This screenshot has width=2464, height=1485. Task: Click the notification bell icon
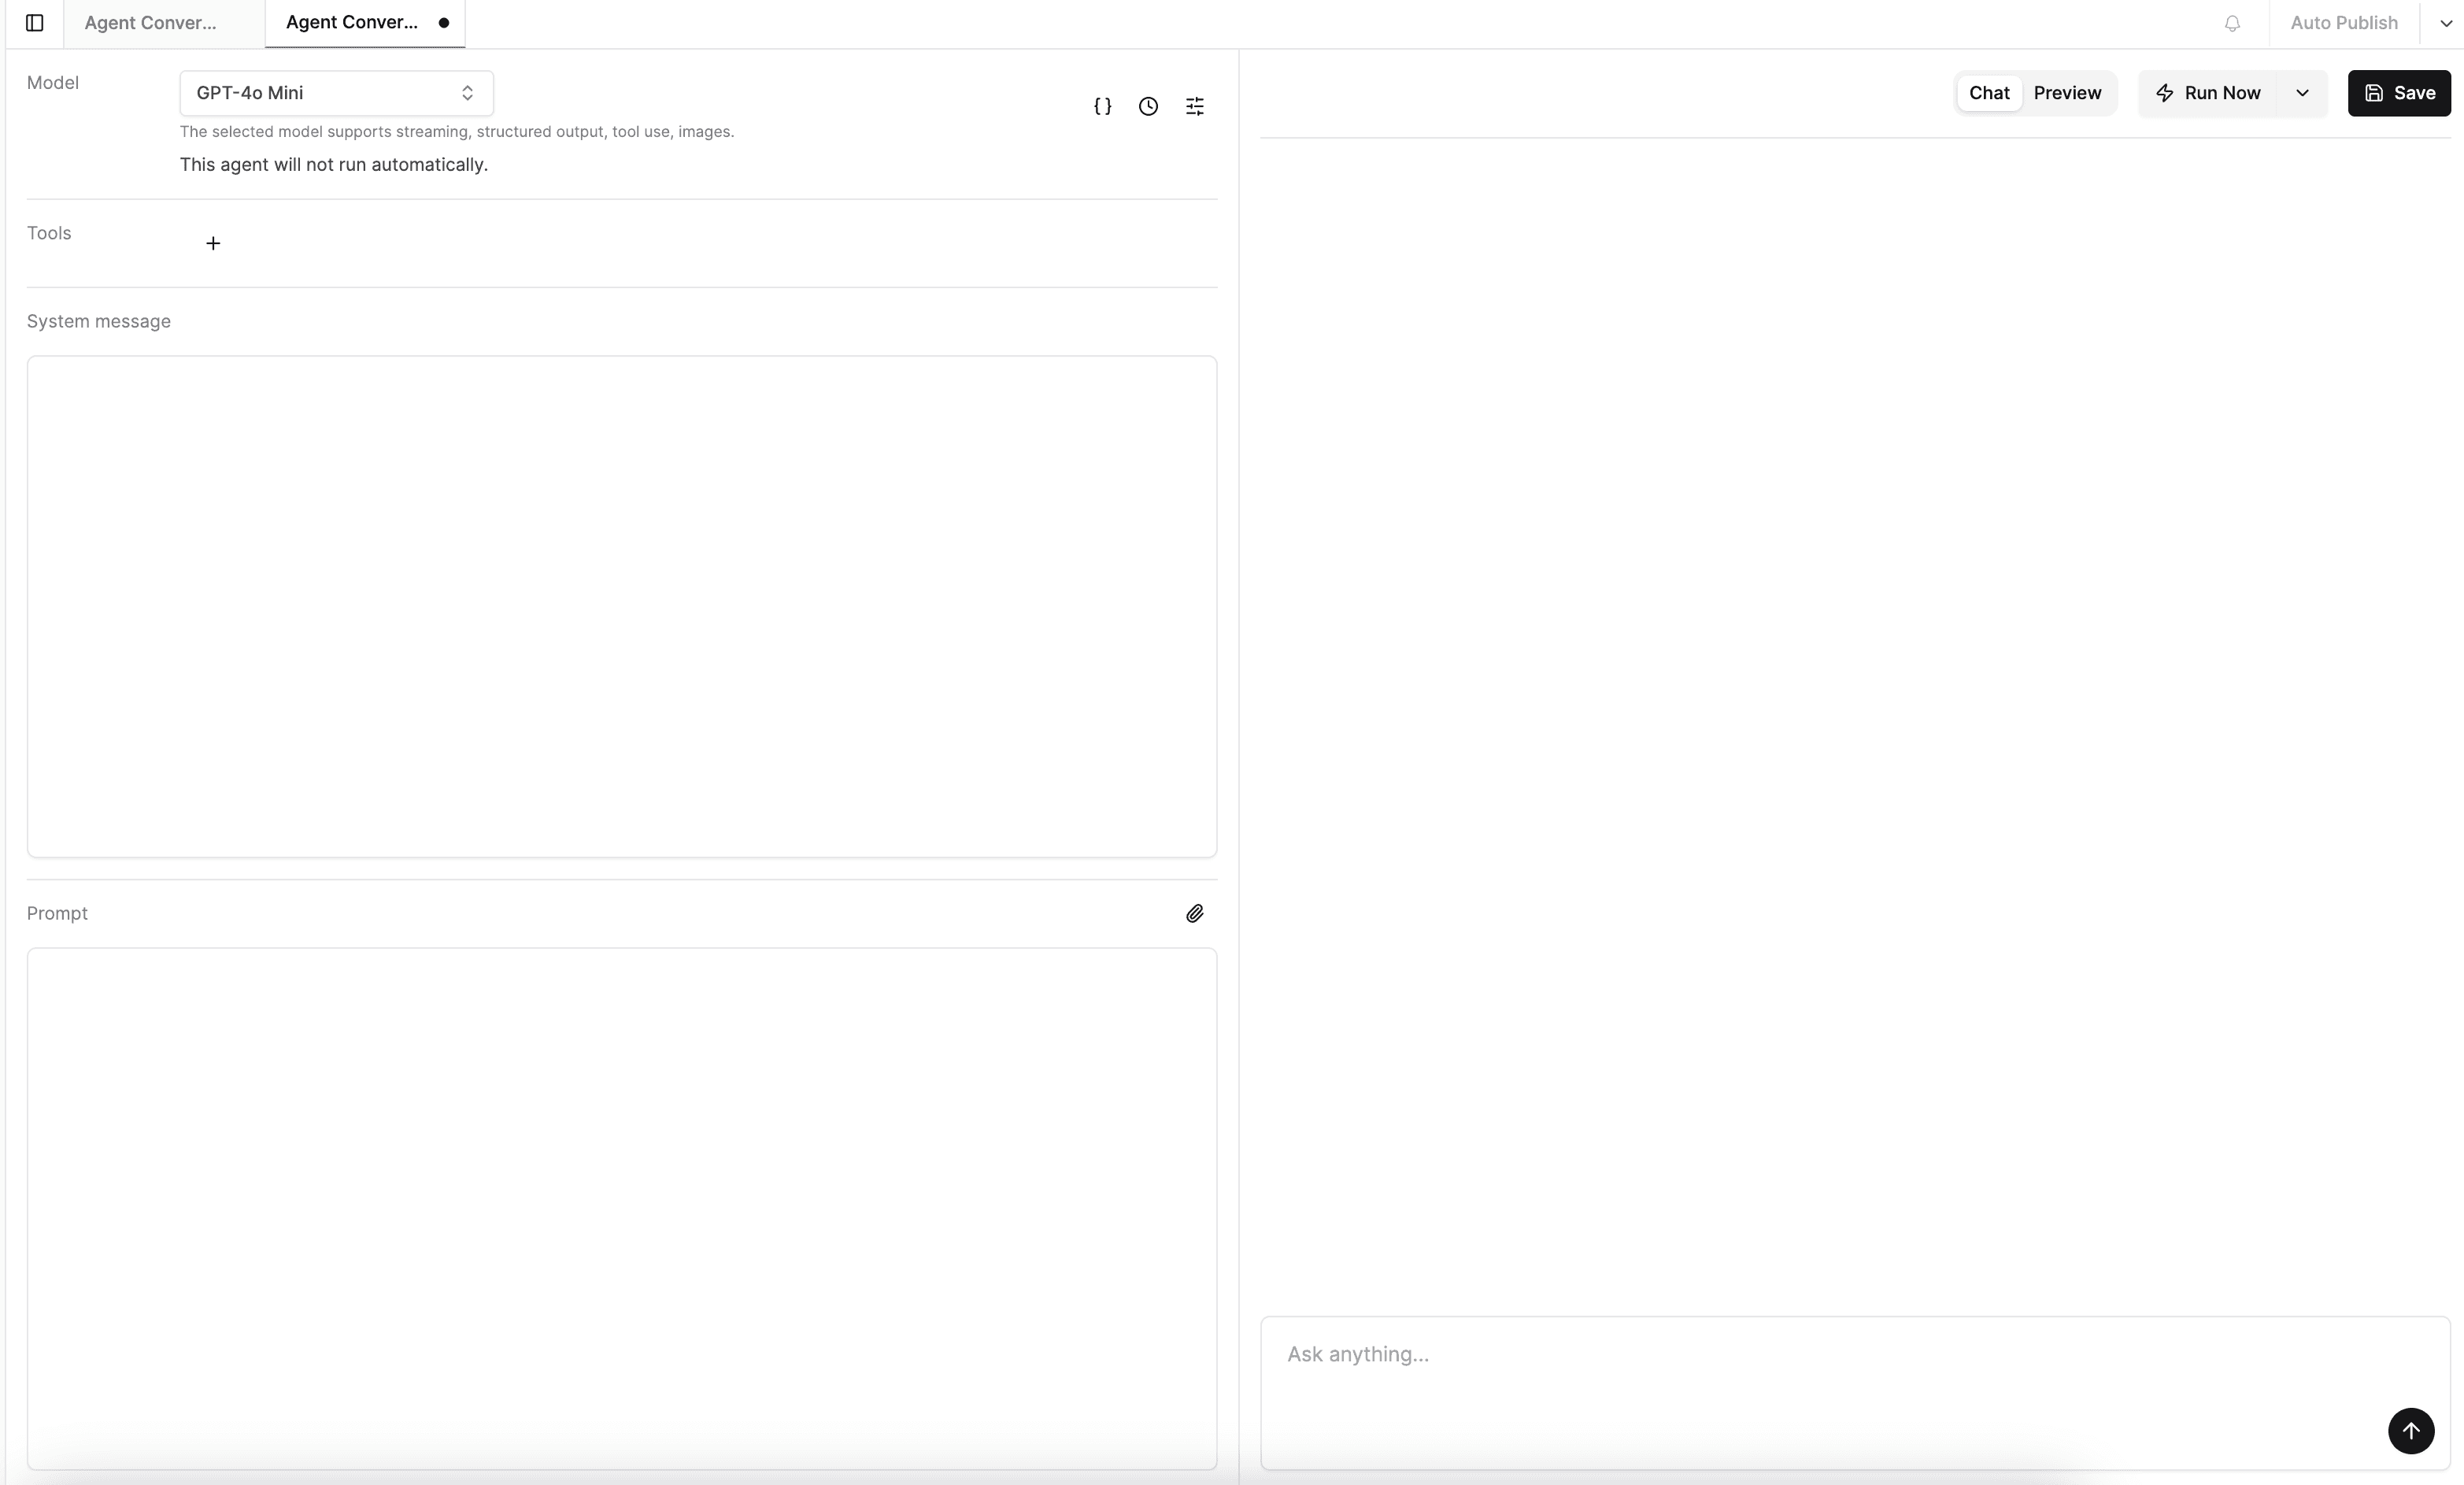point(2232,23)
